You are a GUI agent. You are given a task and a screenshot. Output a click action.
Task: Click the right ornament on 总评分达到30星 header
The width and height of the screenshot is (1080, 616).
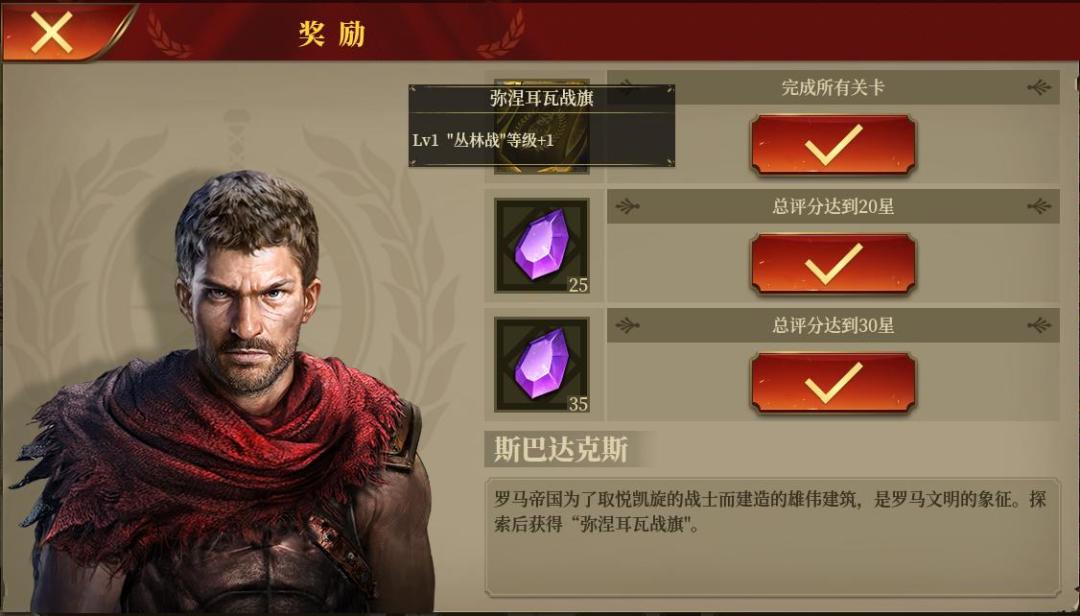pos(1039,325)
